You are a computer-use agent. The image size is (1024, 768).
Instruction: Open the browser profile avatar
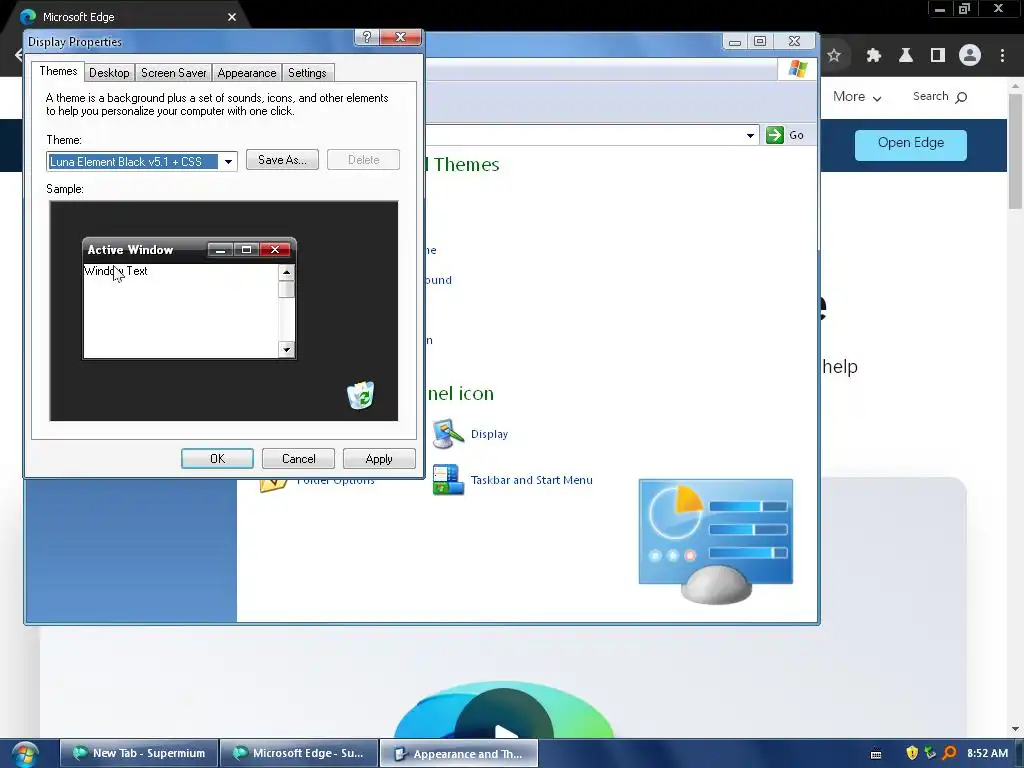(x=970, y=56)
